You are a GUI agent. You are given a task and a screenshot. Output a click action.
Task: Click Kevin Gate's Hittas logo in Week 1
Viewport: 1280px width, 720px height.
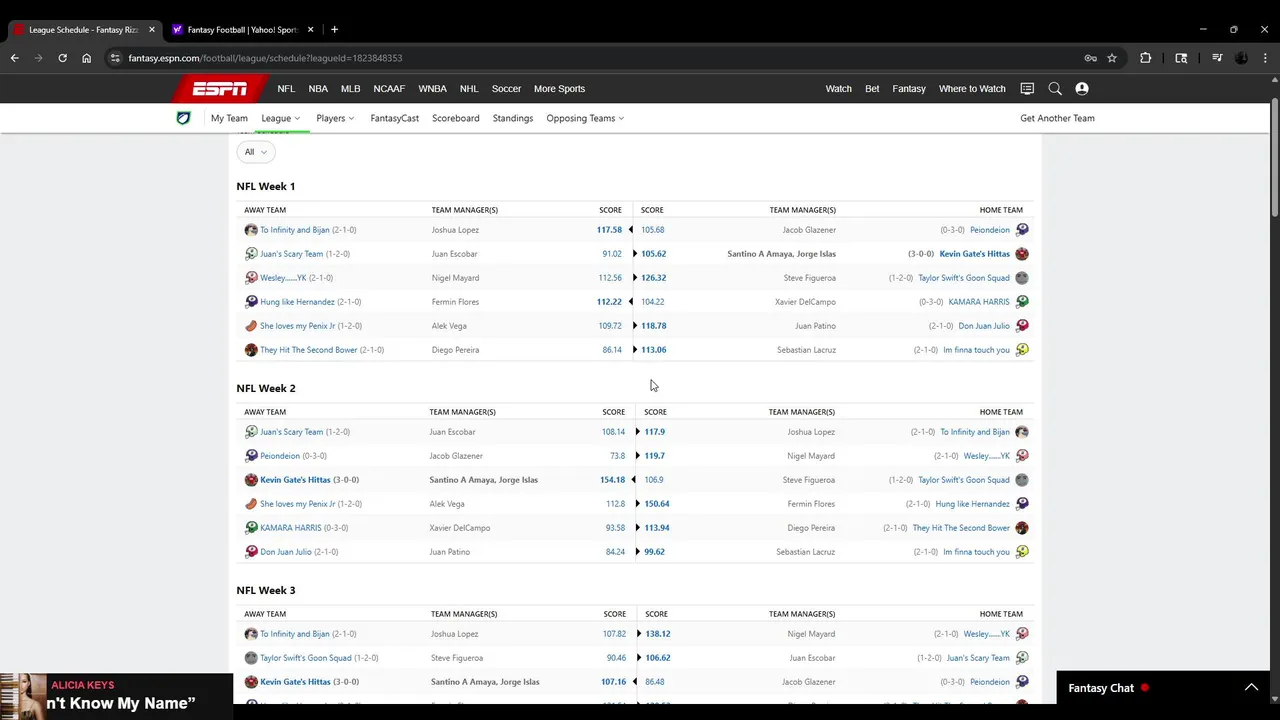[x=1022, y=254]
